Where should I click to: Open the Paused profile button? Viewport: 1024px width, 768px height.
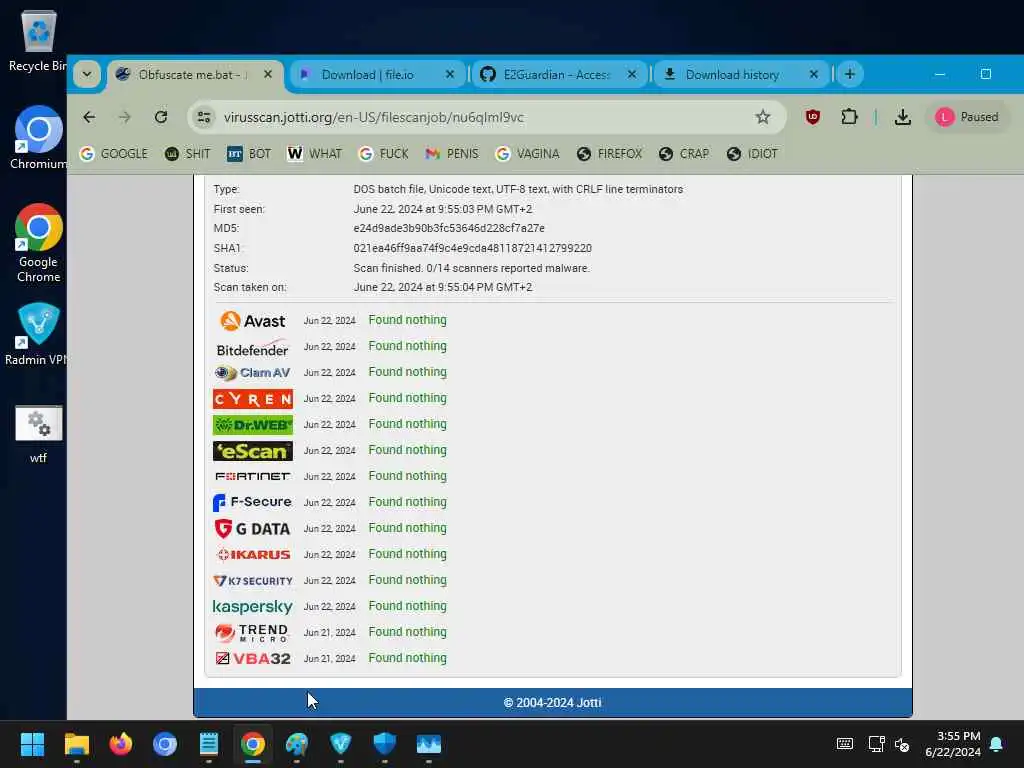click(967, 118)
